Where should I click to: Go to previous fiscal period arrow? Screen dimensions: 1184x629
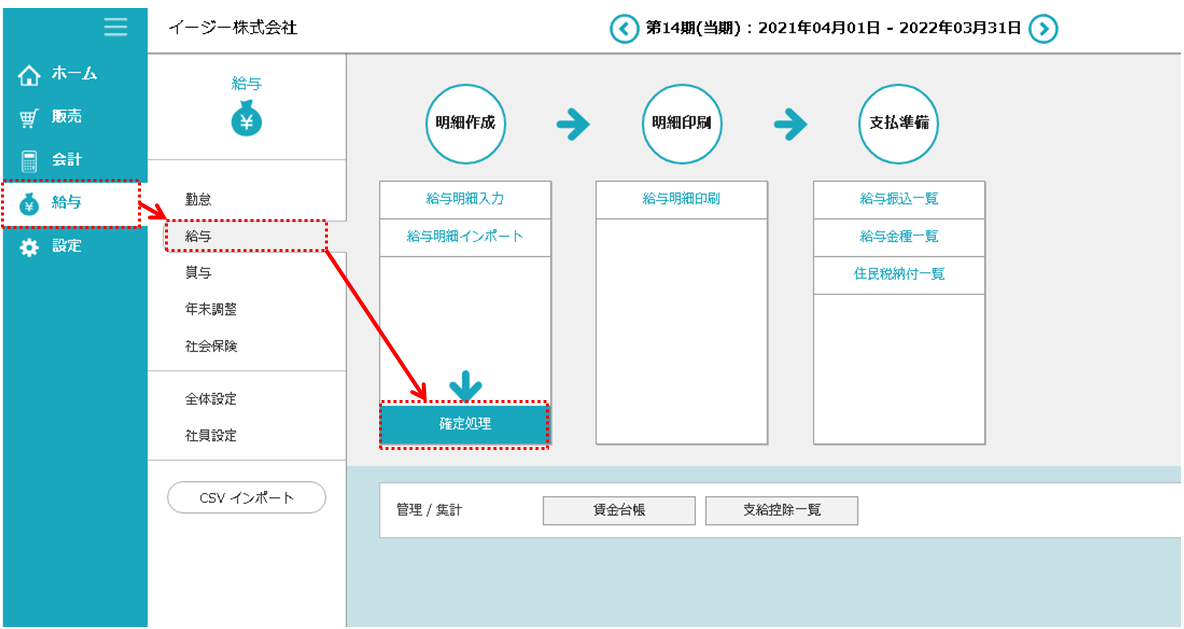624,28
